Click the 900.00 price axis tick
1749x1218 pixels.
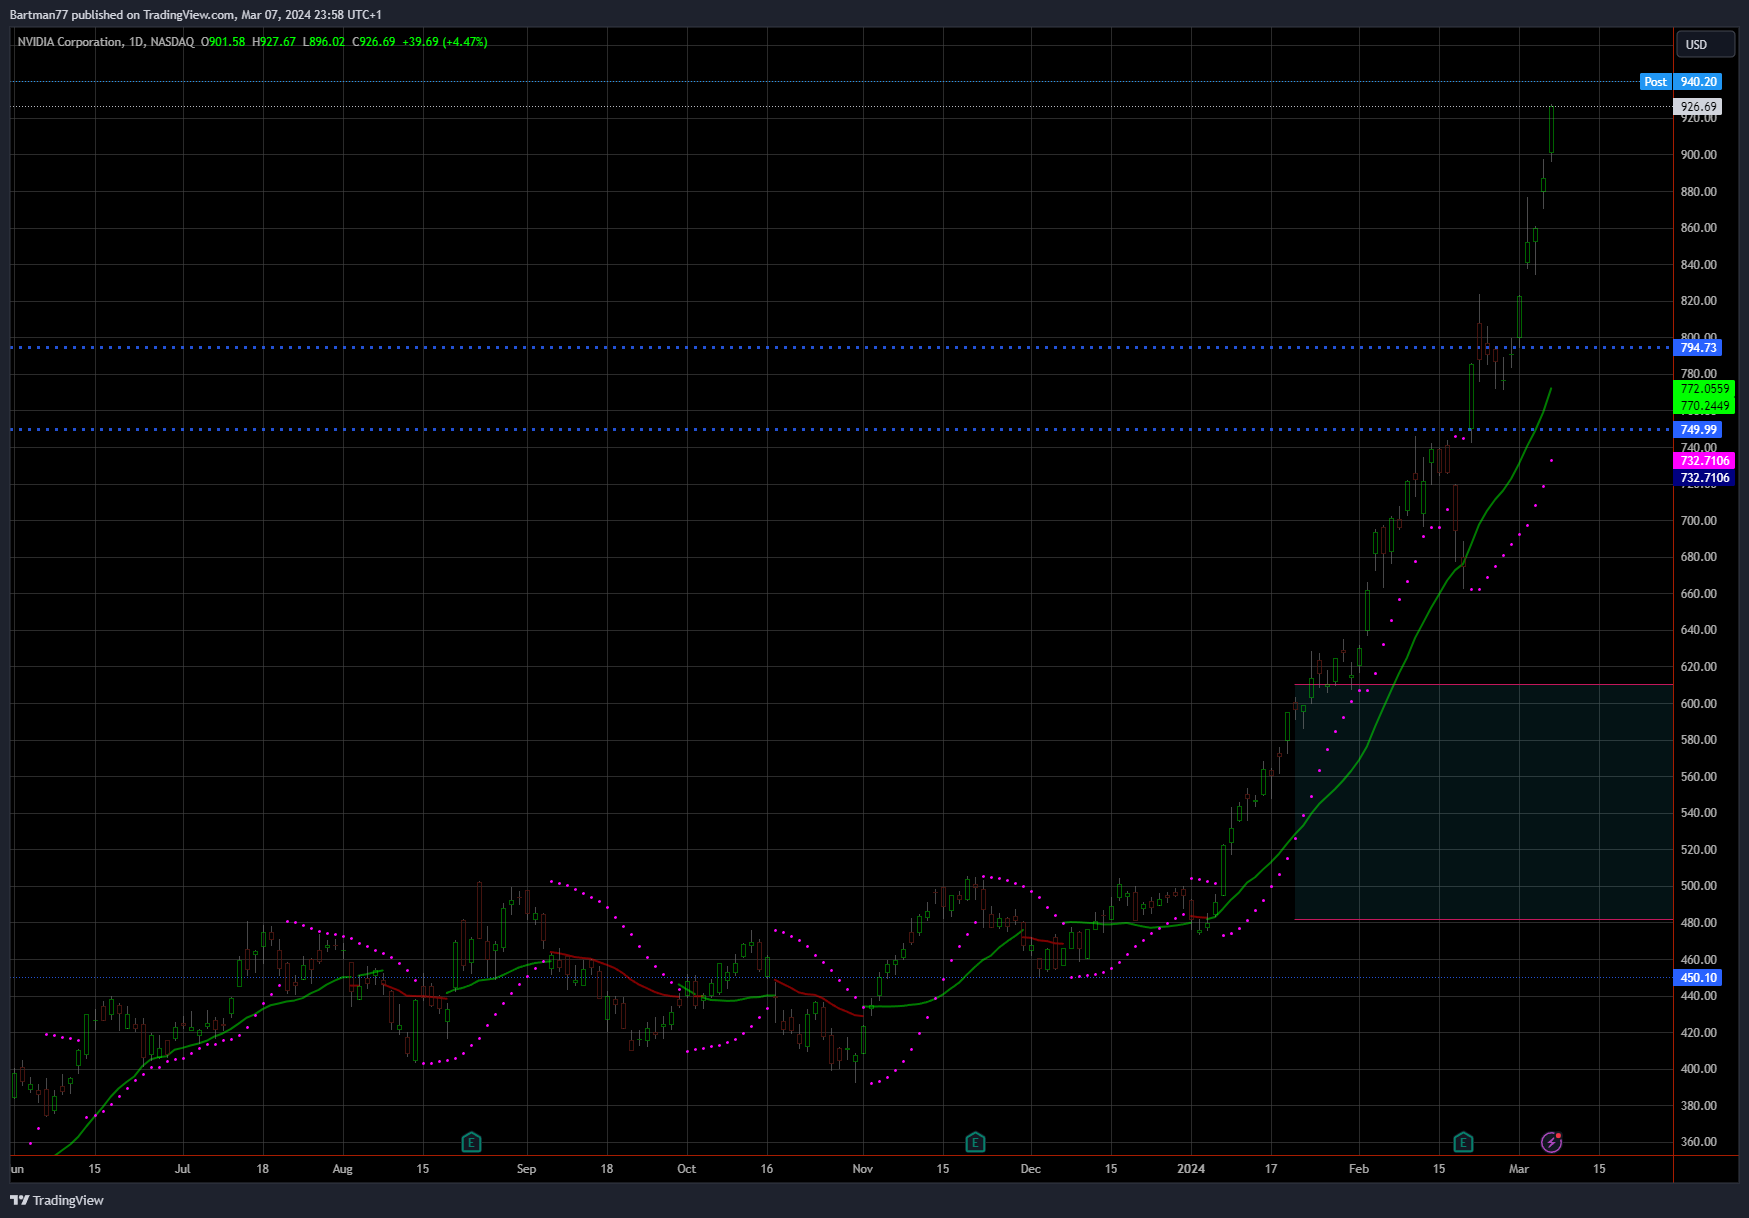(x=1699, y=155)
